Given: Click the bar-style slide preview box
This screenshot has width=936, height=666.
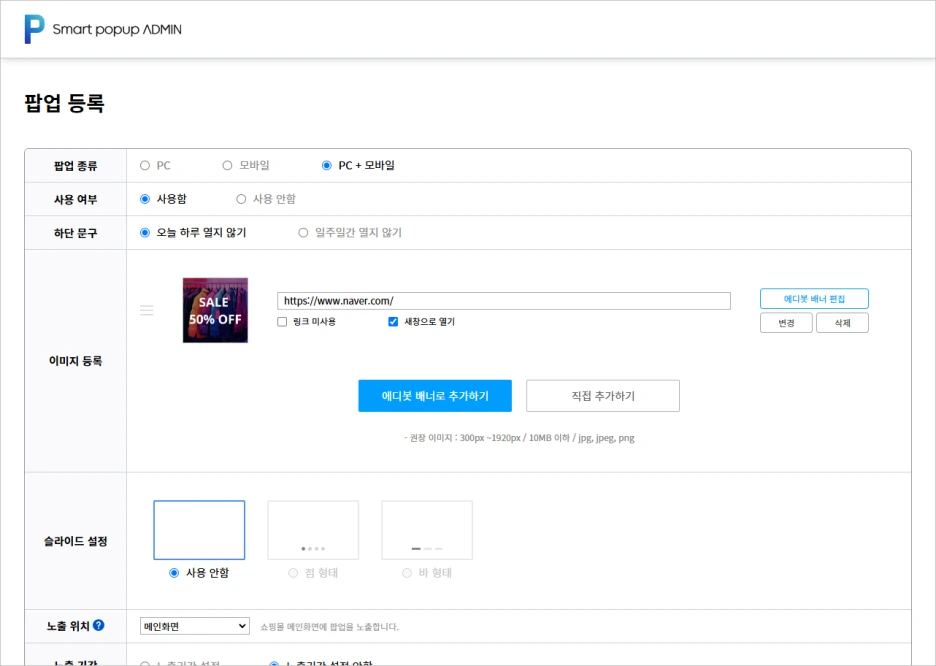Looking at the screenshot, I should (427, 530).
